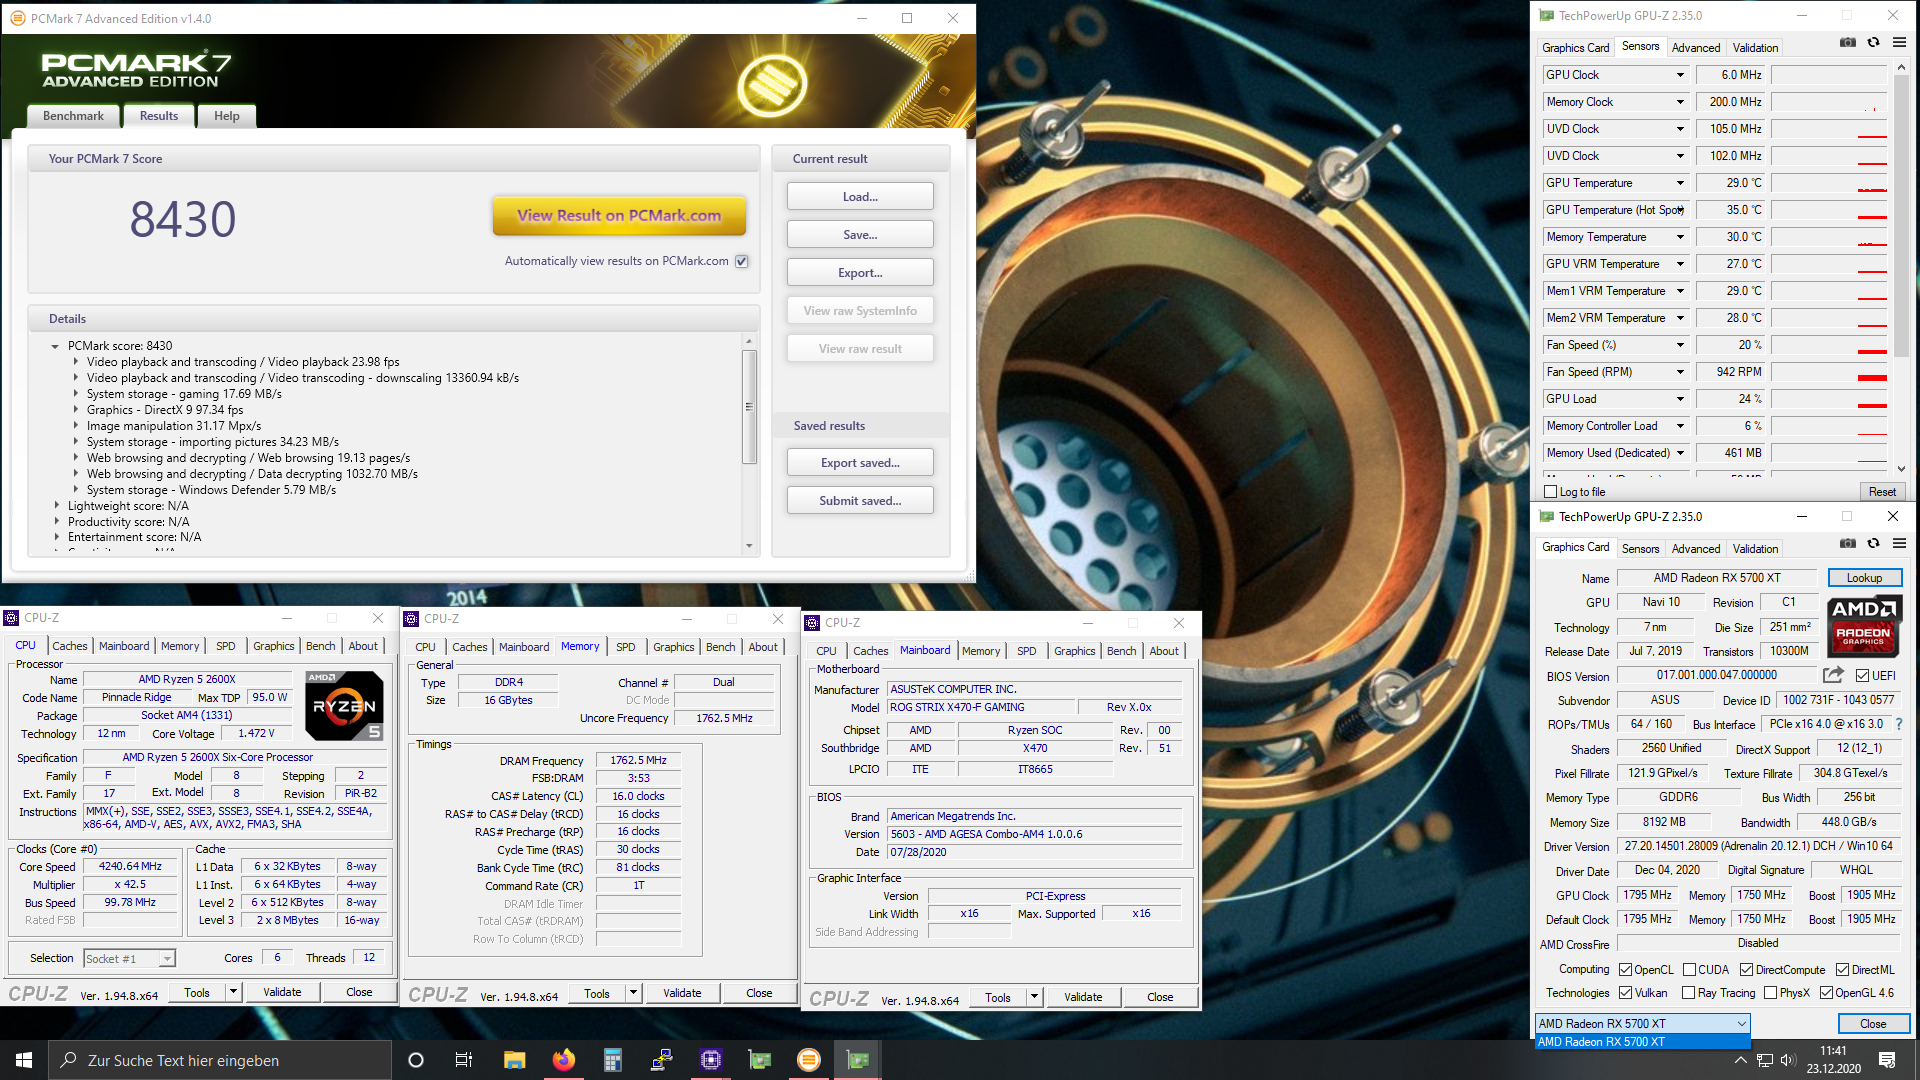The image size is (1920, 1080).
Task: Toggle the Ray Tracing checkbox
Action: pyautogui.click(x=1689, y=993)
